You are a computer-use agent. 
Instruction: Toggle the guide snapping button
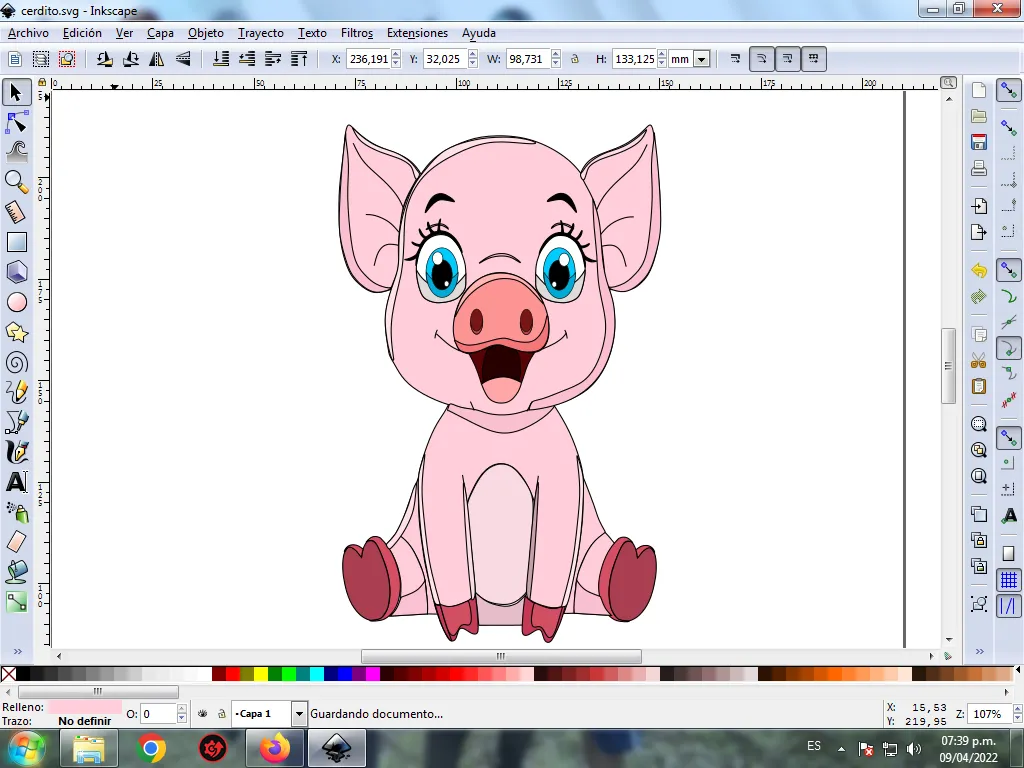tap(1009, 606)
